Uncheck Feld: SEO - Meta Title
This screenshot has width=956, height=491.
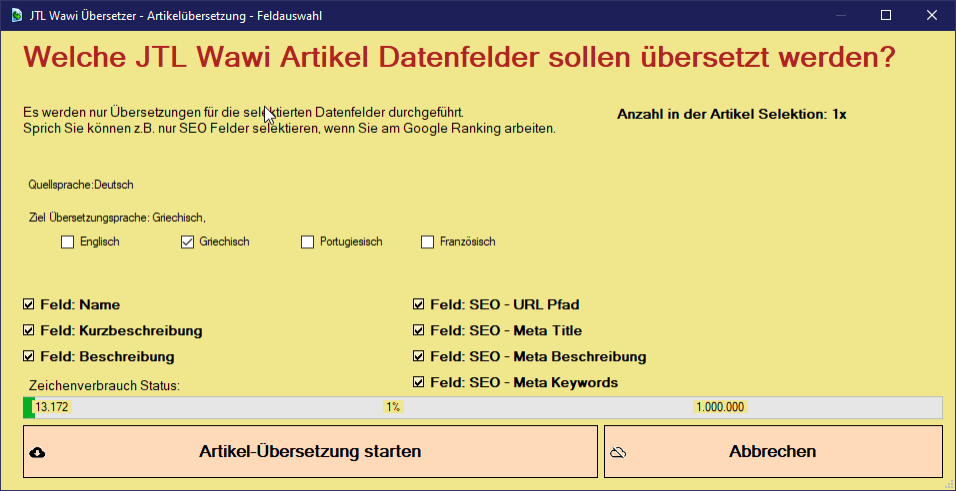418,331
